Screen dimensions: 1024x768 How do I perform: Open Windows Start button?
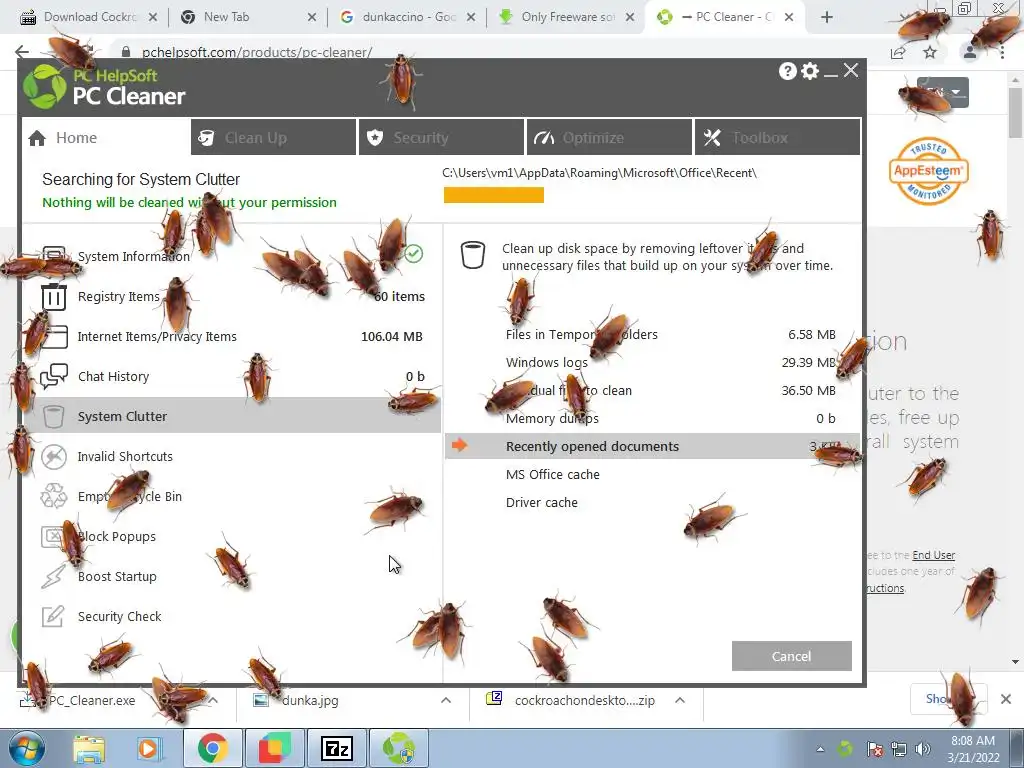27,748
